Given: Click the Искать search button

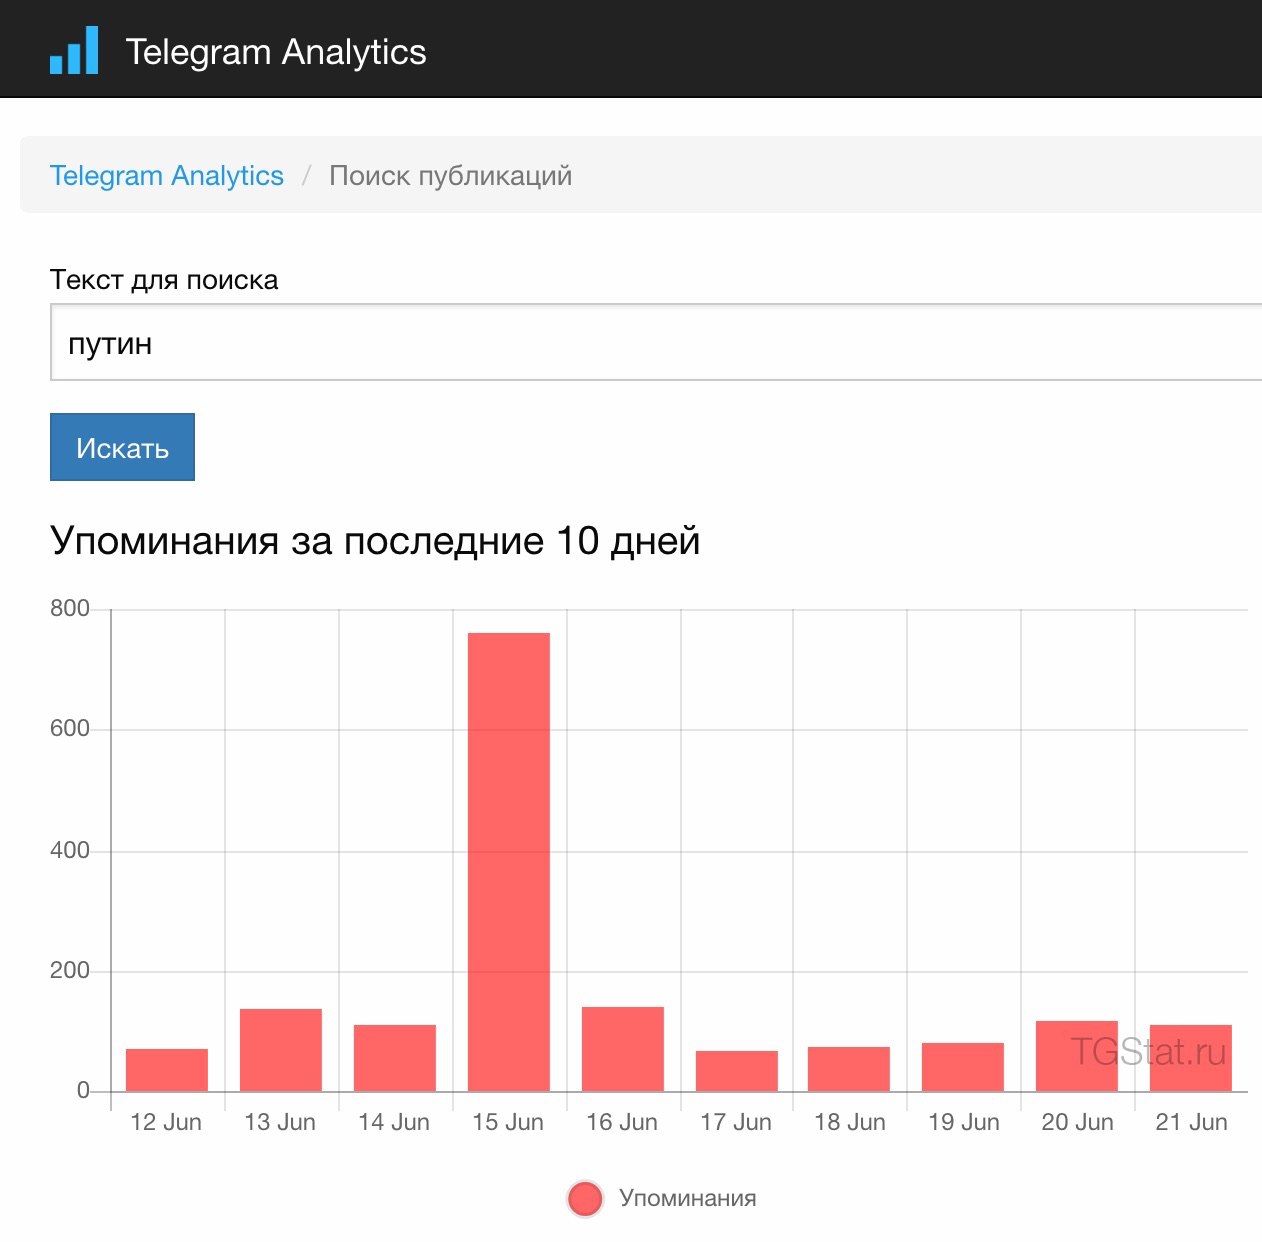Looking at the screenshot, I should pos(122,447).
